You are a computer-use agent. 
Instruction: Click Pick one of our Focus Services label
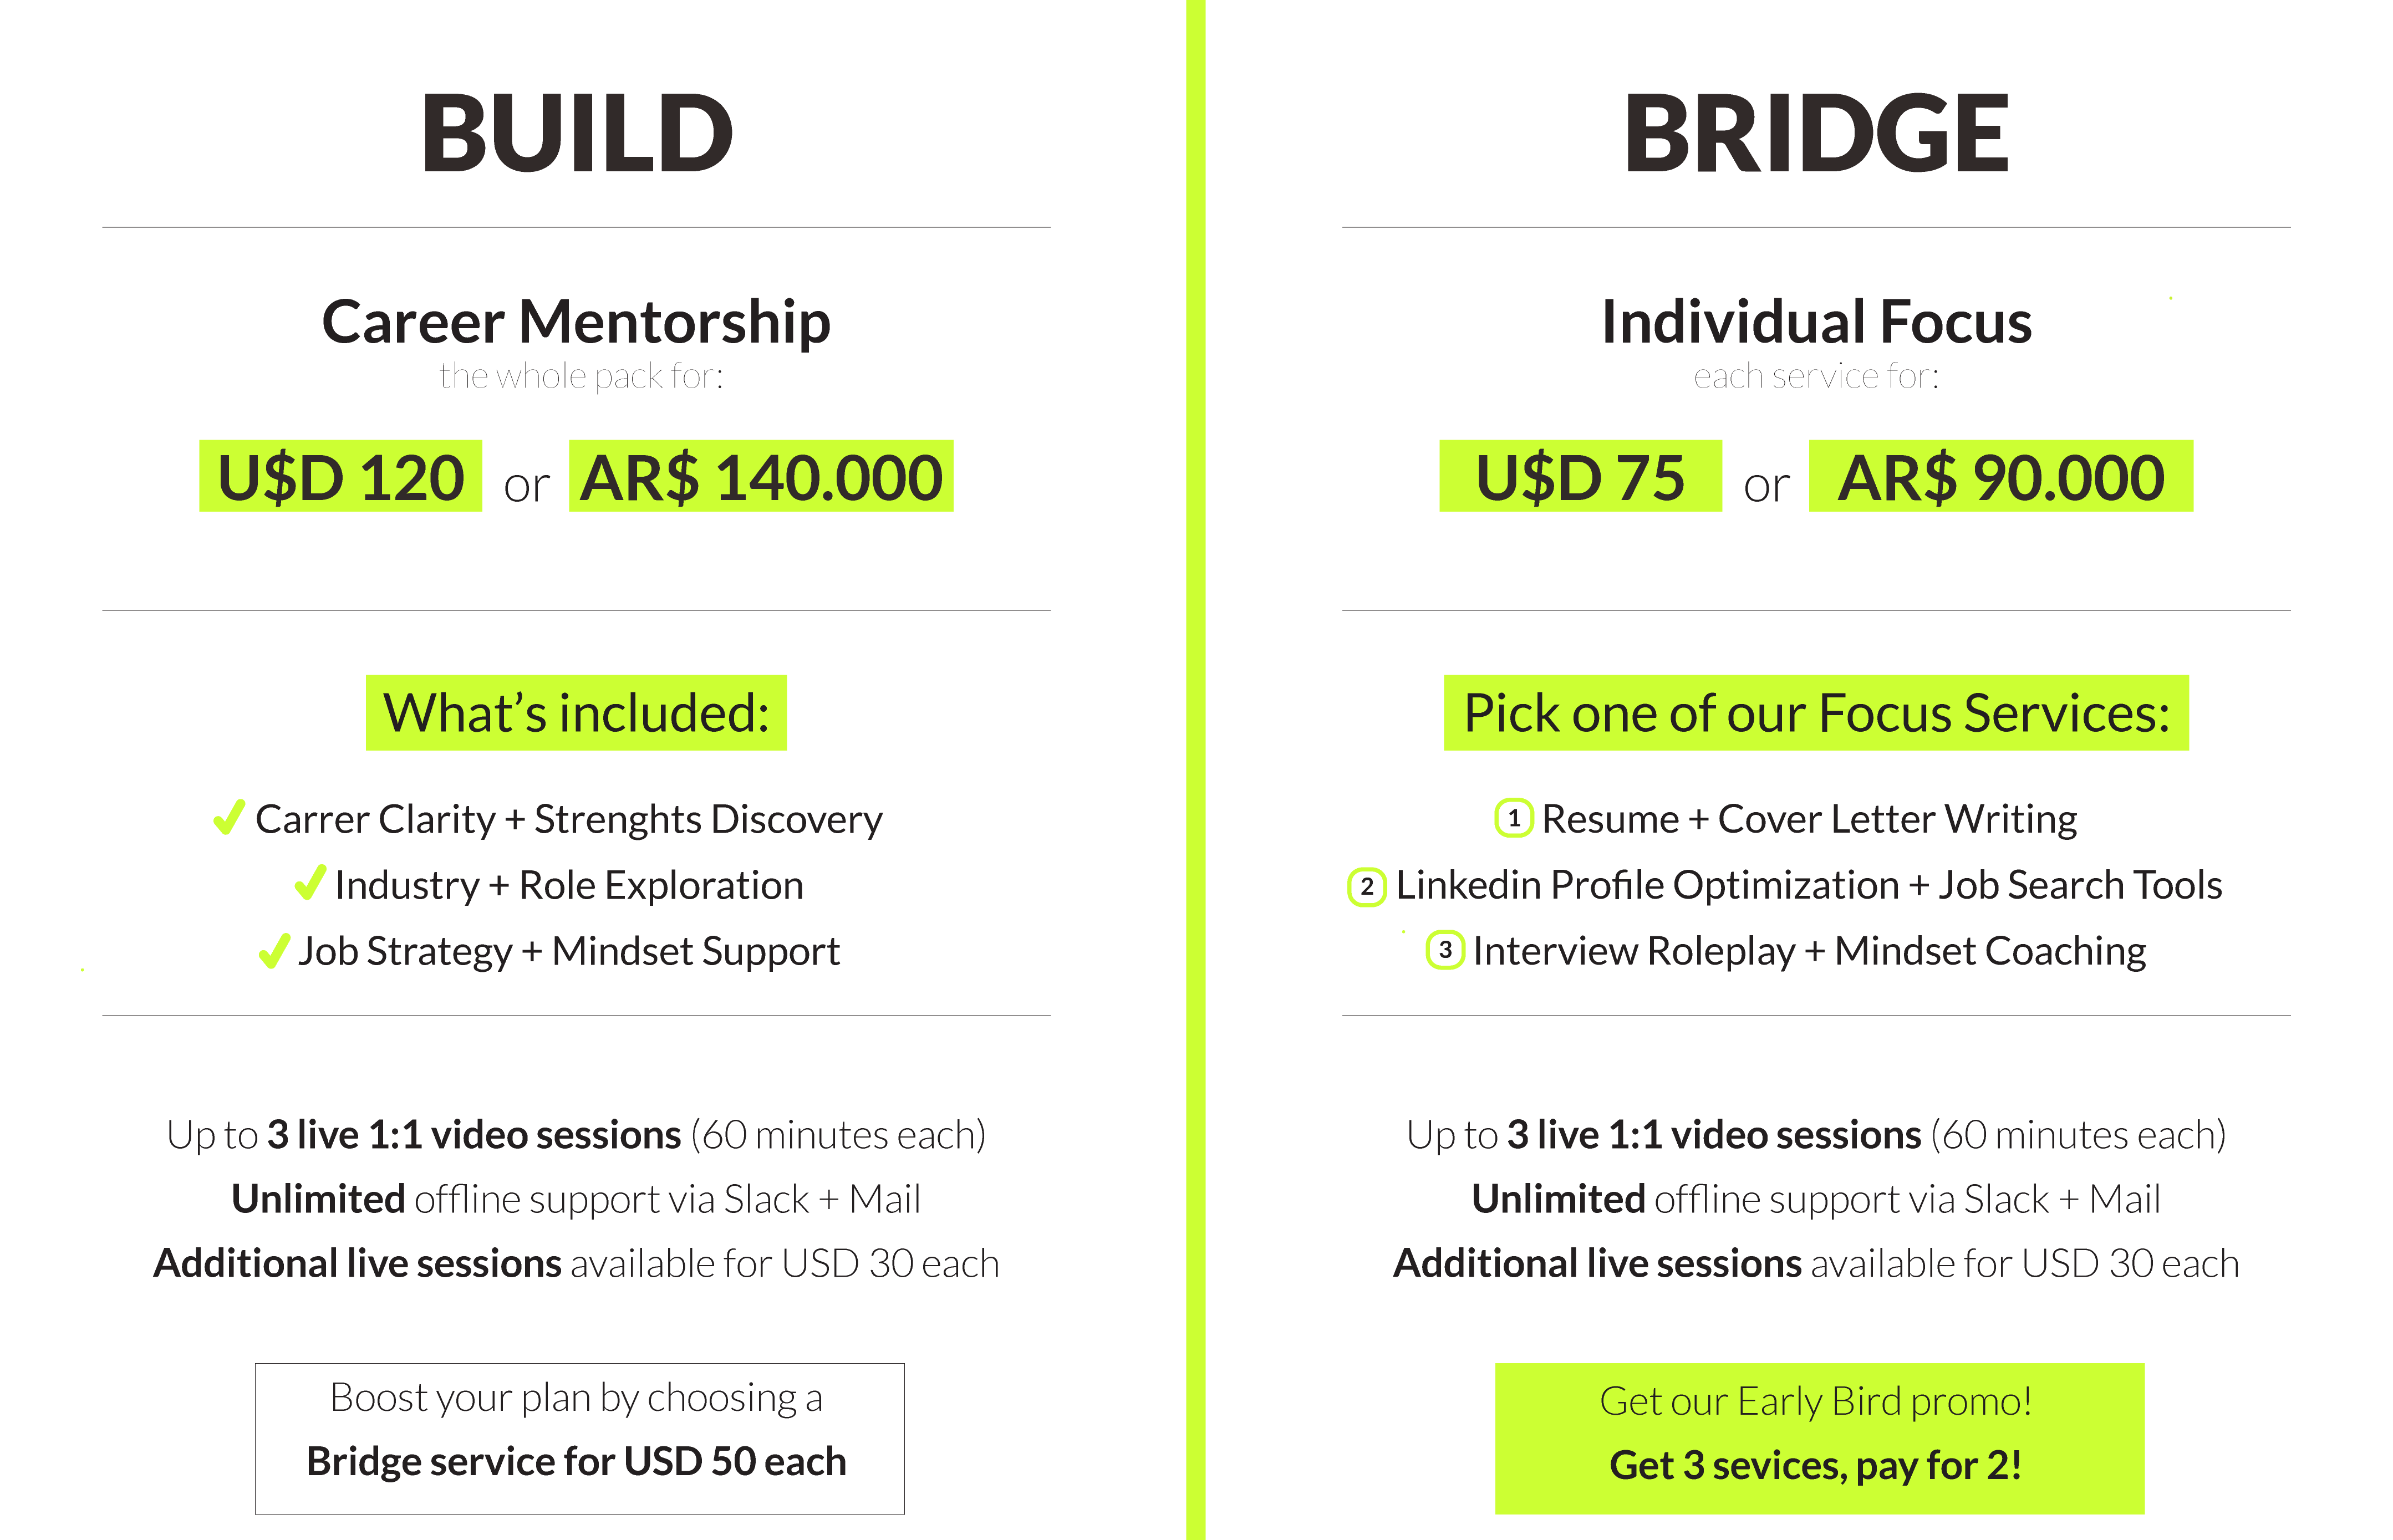point(1816,713)
